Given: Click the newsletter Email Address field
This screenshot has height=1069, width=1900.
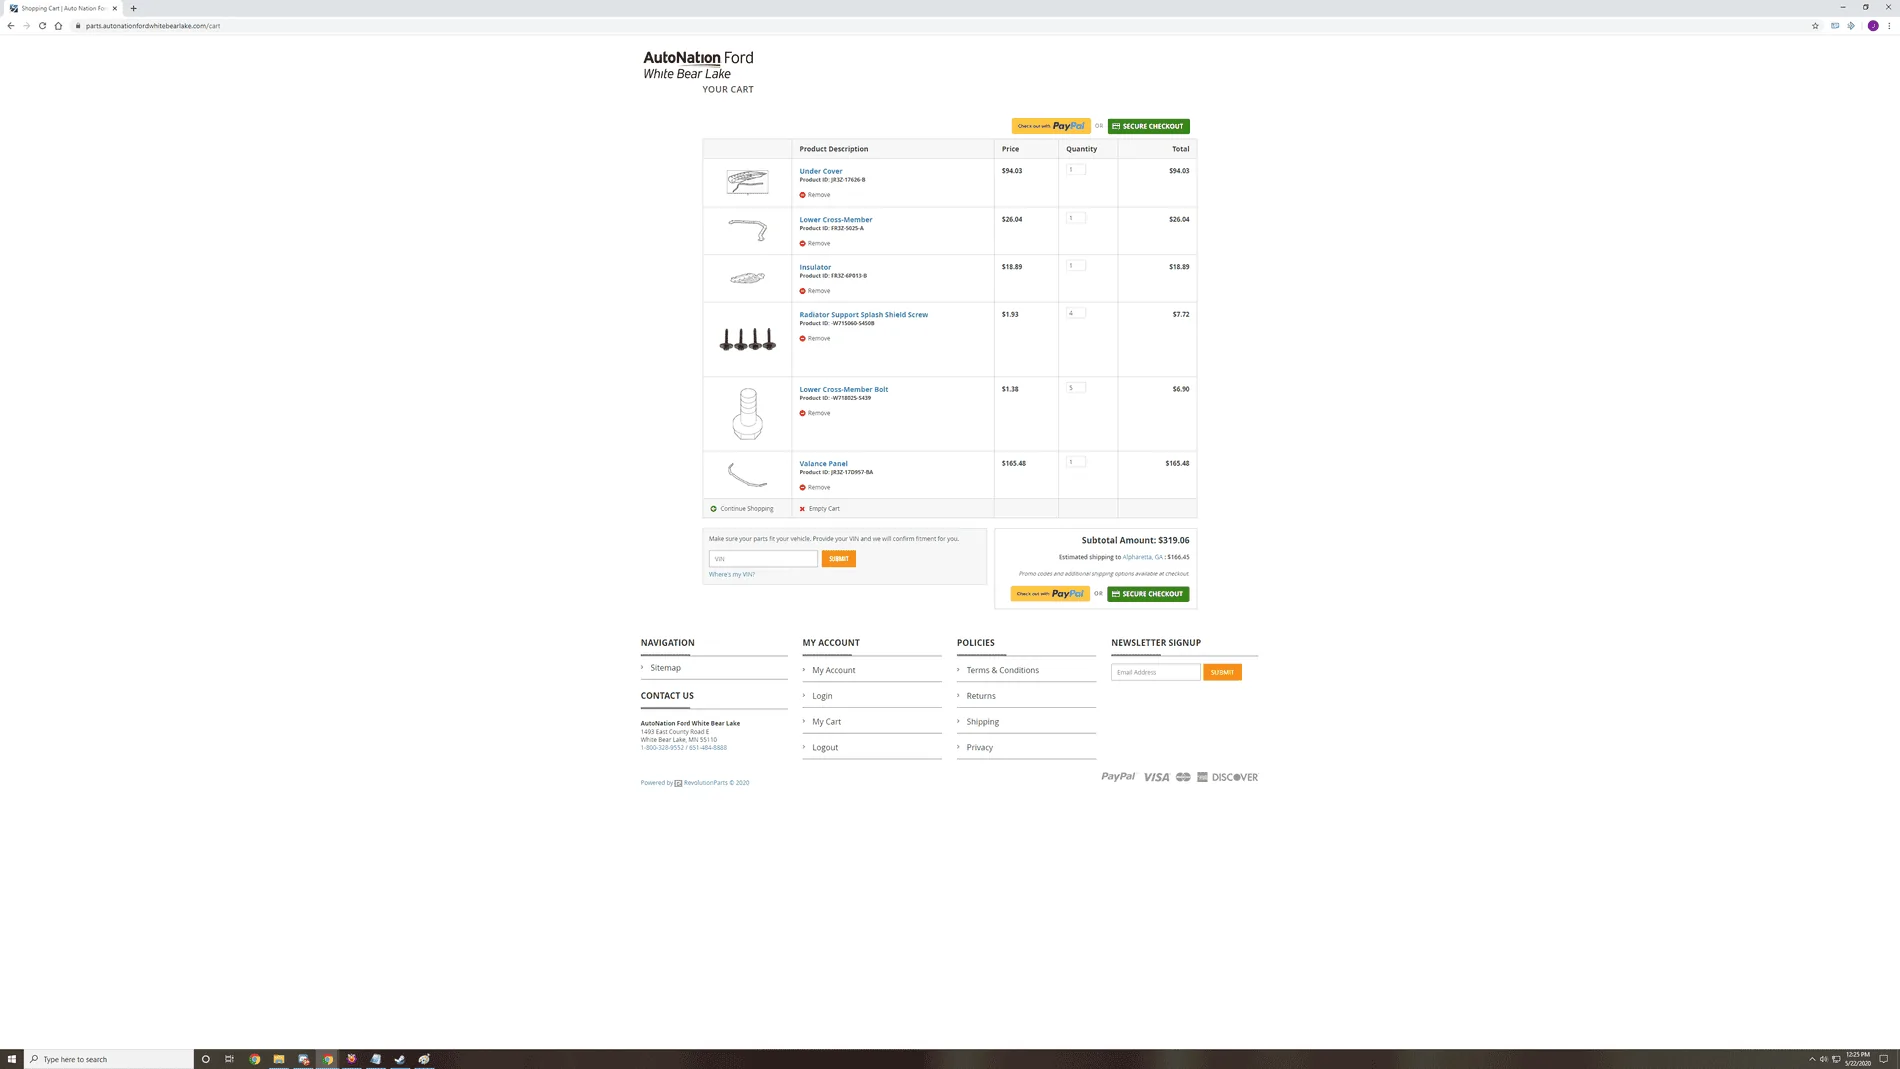Looking at the screenshot, I should 1155,672.
